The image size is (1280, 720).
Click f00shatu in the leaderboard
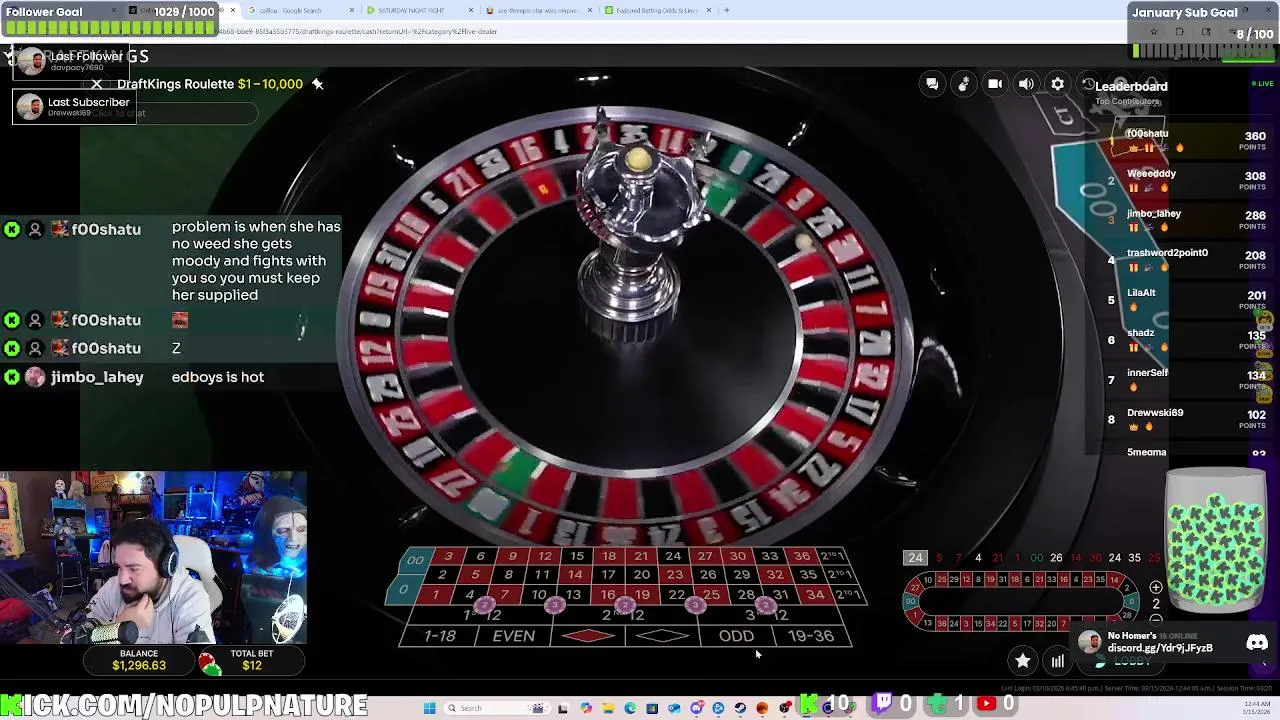1147,133
